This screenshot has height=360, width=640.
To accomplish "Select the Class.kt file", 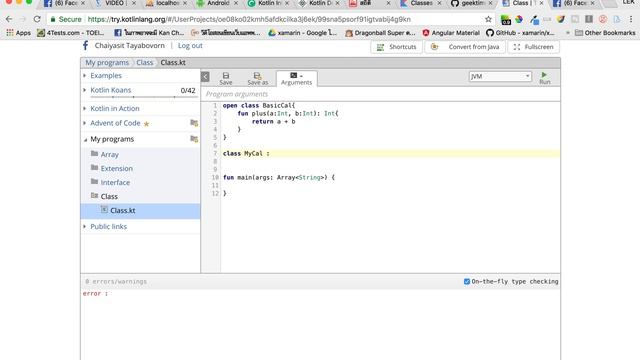I will pos(140,211).
